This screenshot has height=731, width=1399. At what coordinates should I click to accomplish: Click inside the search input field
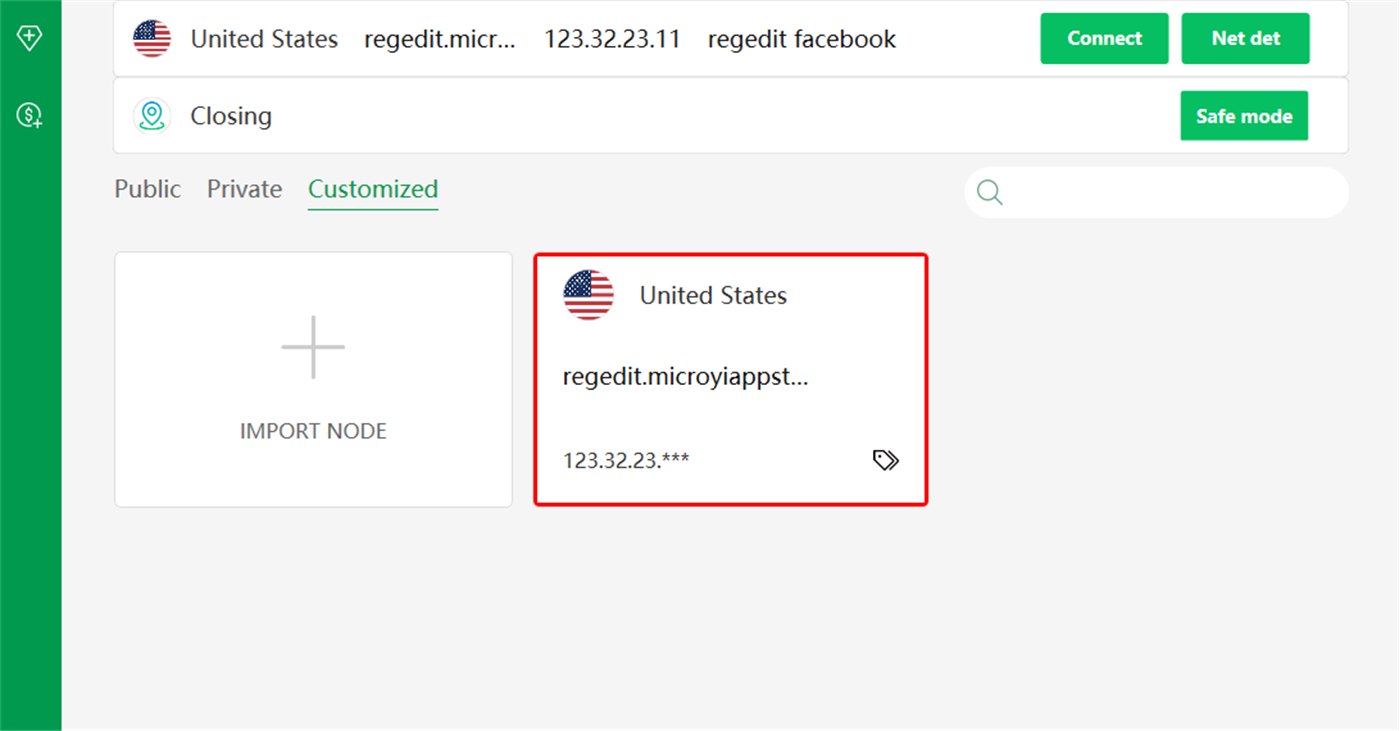pos(1150,192)
